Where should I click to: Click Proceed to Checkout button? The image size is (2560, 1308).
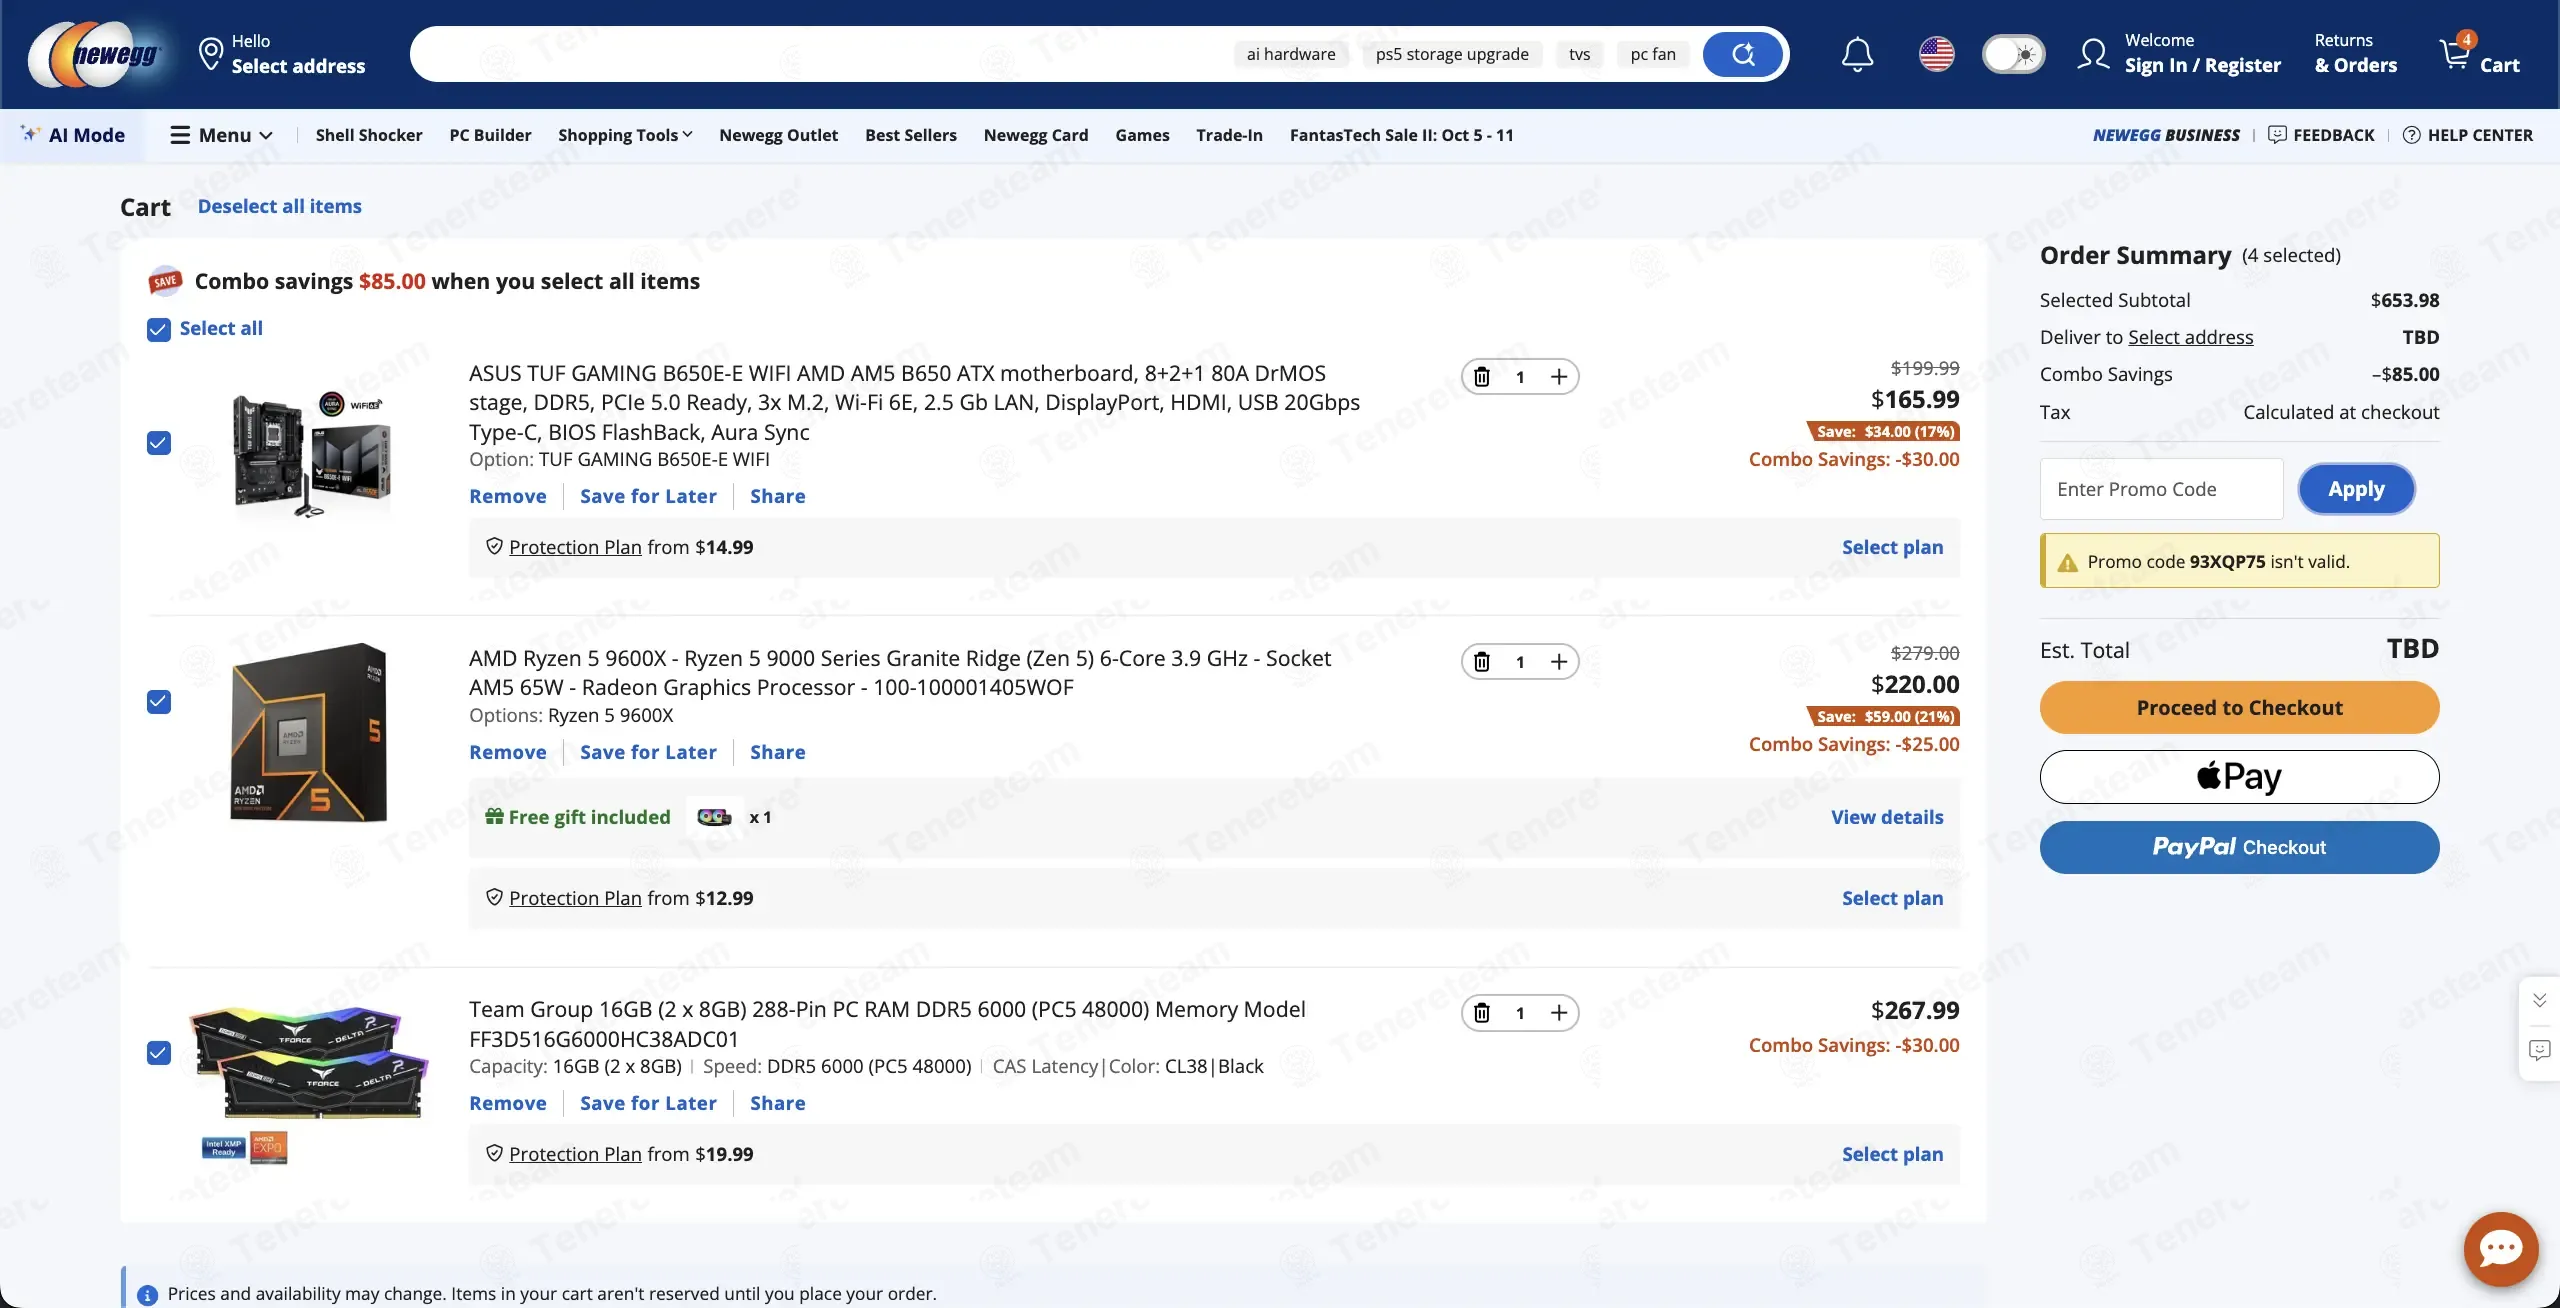[2239, 708]
